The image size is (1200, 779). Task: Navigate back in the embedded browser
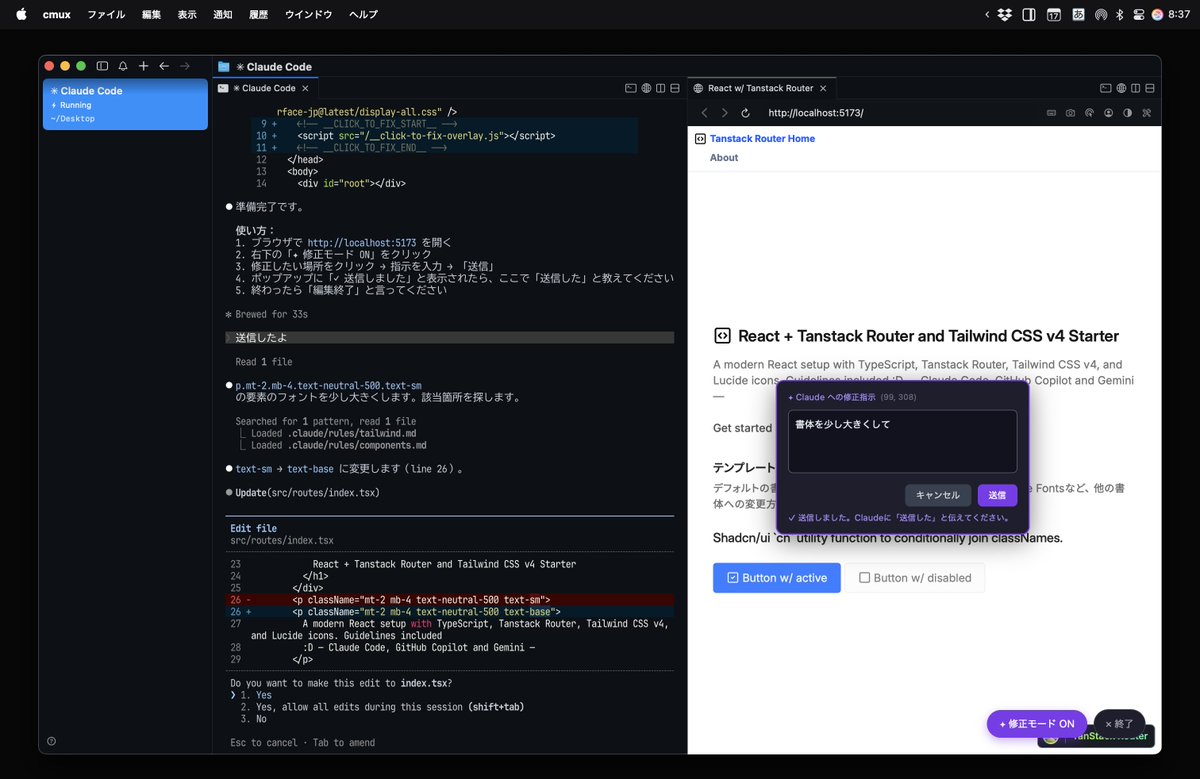pyautogui.click(x=704, y=113)
